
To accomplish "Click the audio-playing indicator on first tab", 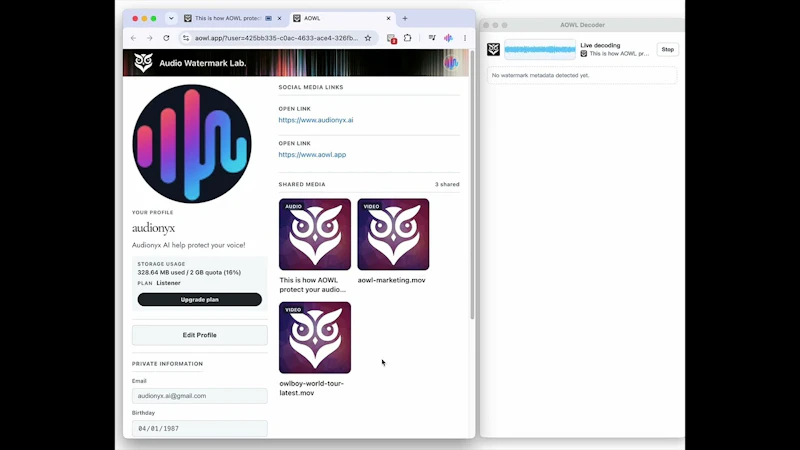I will tap(268, 18).
